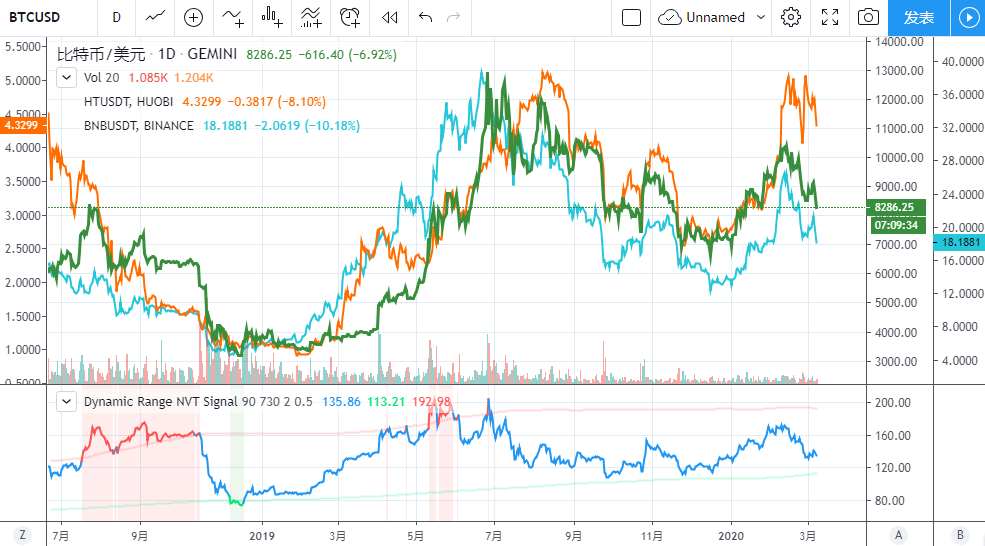Click the 2020 time axis label
985x546 pixels.
[731, 536]
